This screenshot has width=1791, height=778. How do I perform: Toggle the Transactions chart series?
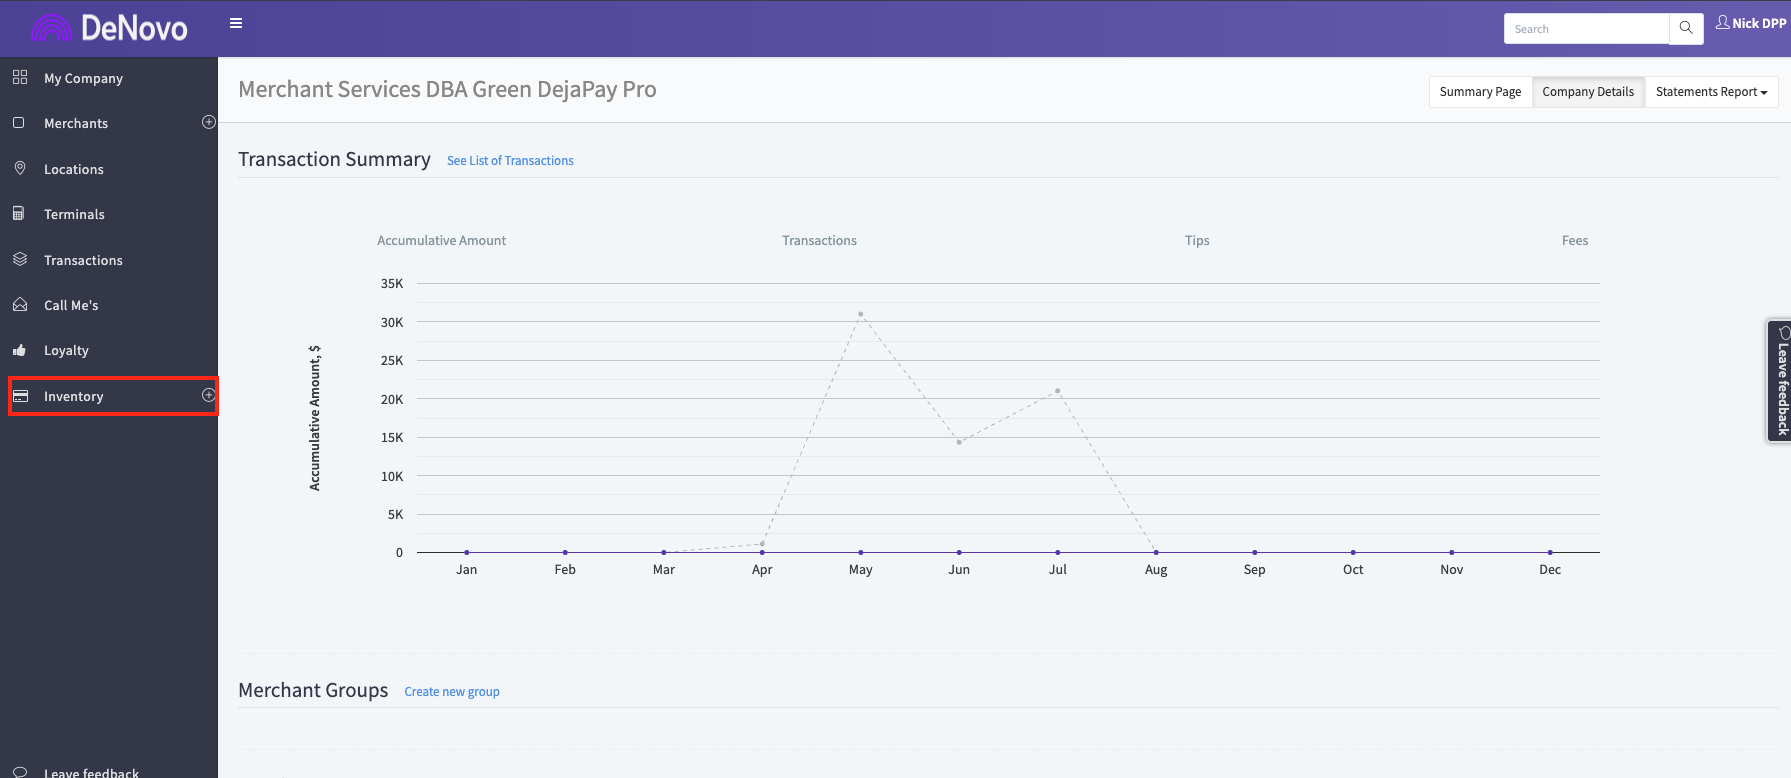coord(819,240)
